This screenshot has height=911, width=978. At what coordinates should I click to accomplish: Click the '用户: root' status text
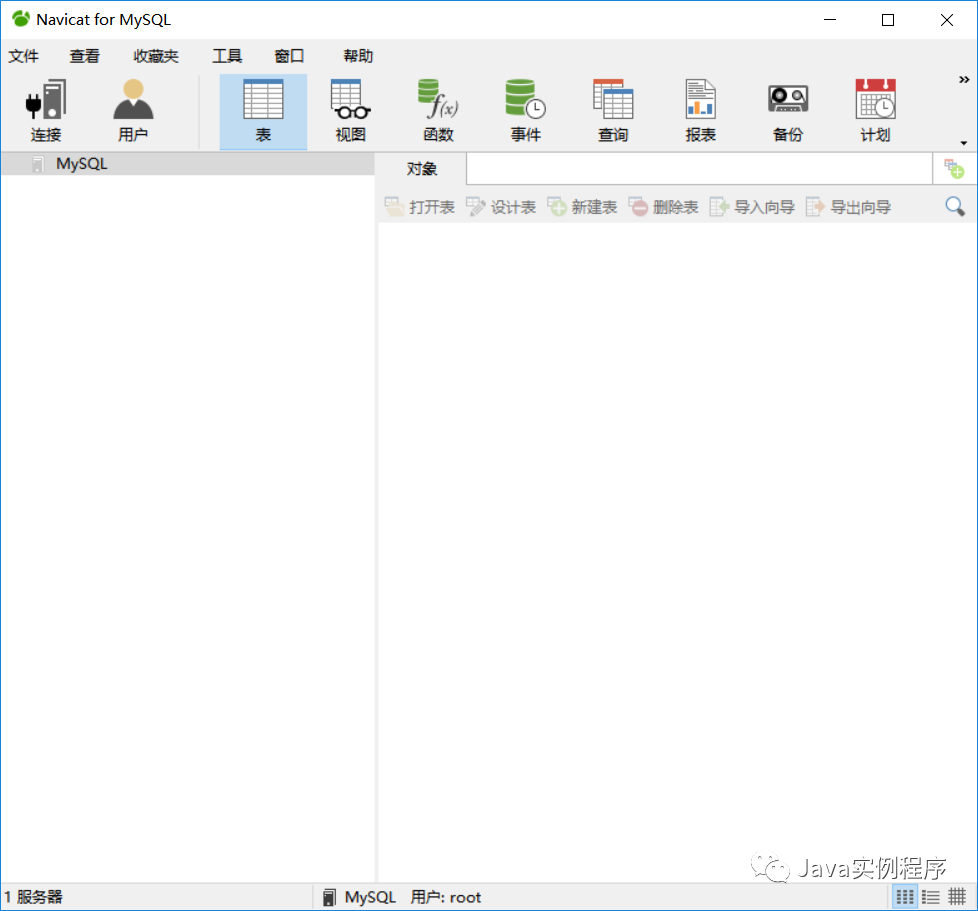445,897
